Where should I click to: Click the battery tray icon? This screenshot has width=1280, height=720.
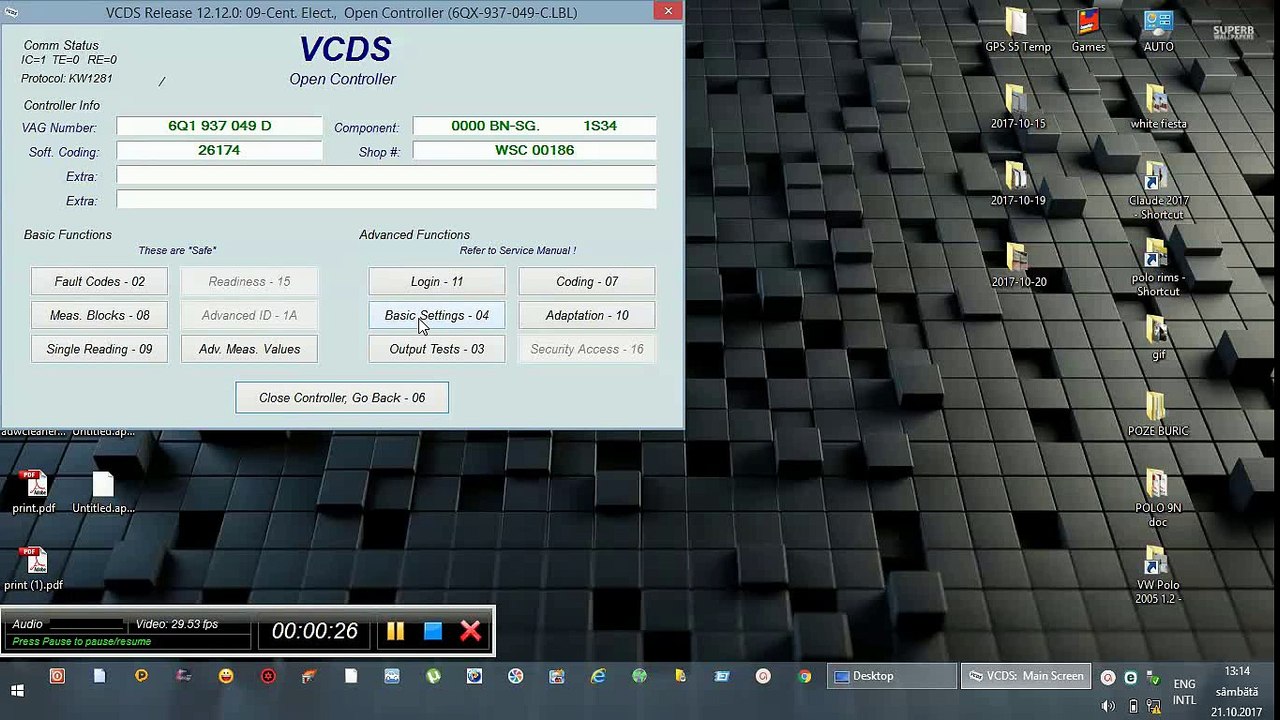pyautogui.click(x=1133, y=706)
